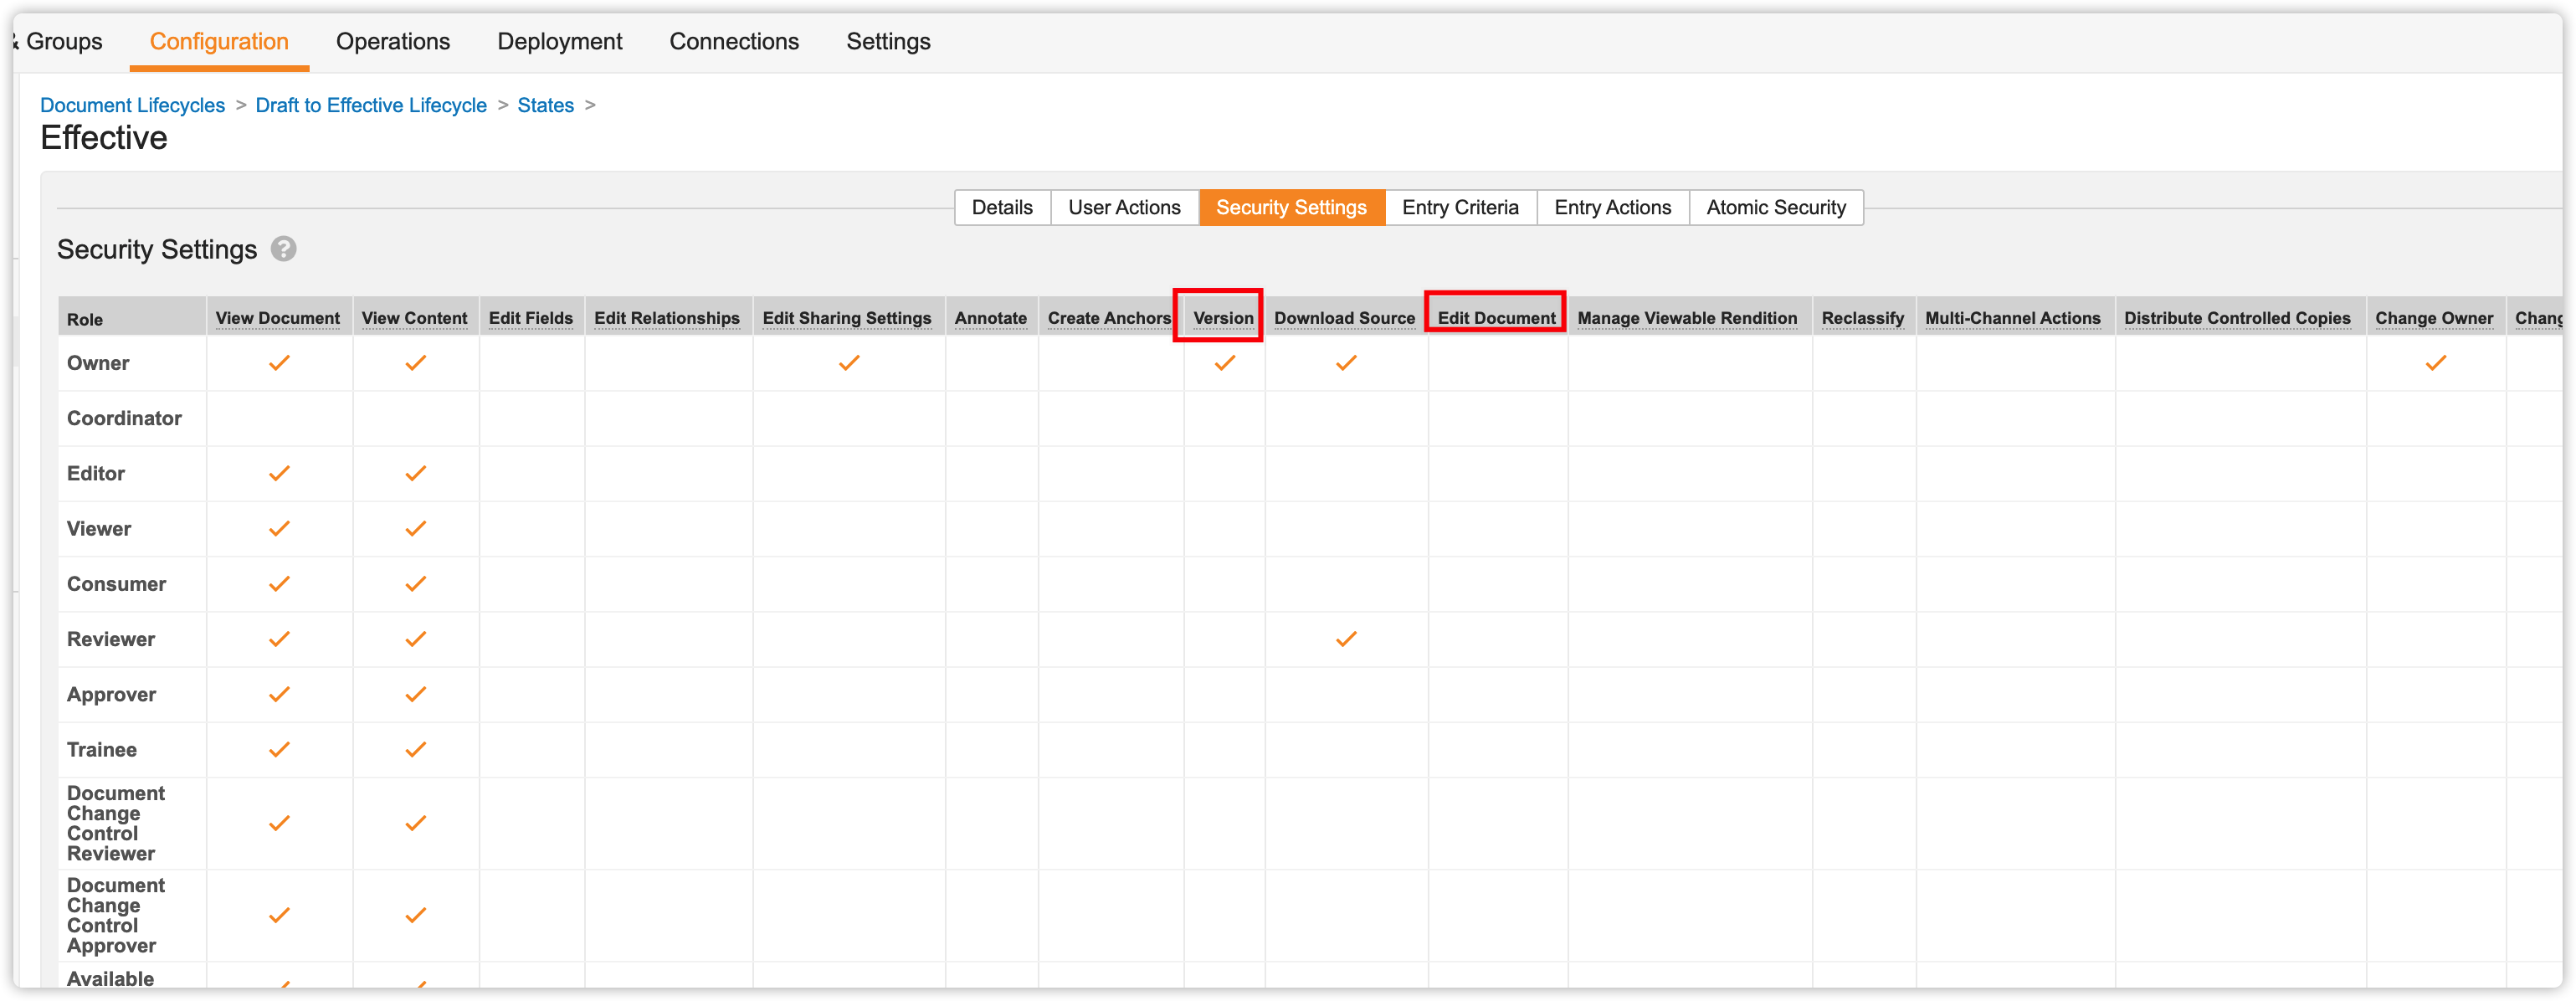Screen dimensions: 2576x1001
Task: Open Draft to Effective Lifecycle breadcrumb
Action: pyautogui.click(x=370, y=105)
